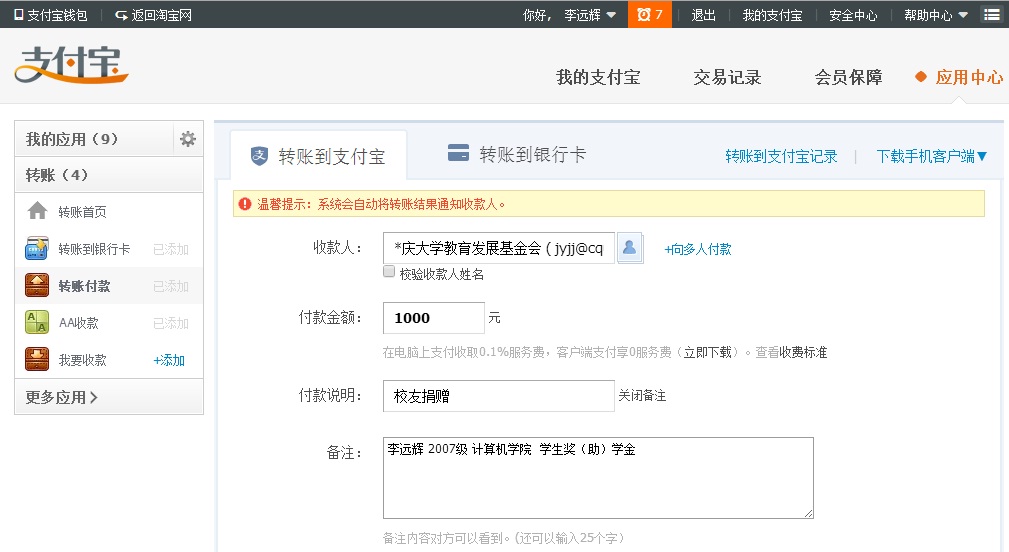The image size is (1009, 552).
Task: Click 关闭备注 link
Action: pos(642,395)
